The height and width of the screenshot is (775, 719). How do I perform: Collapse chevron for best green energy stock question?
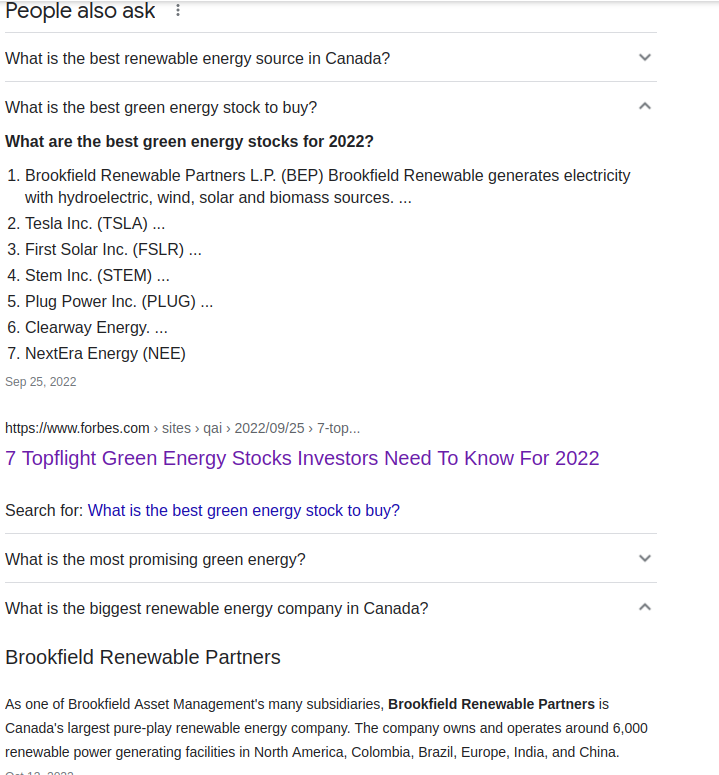(645, 106)
